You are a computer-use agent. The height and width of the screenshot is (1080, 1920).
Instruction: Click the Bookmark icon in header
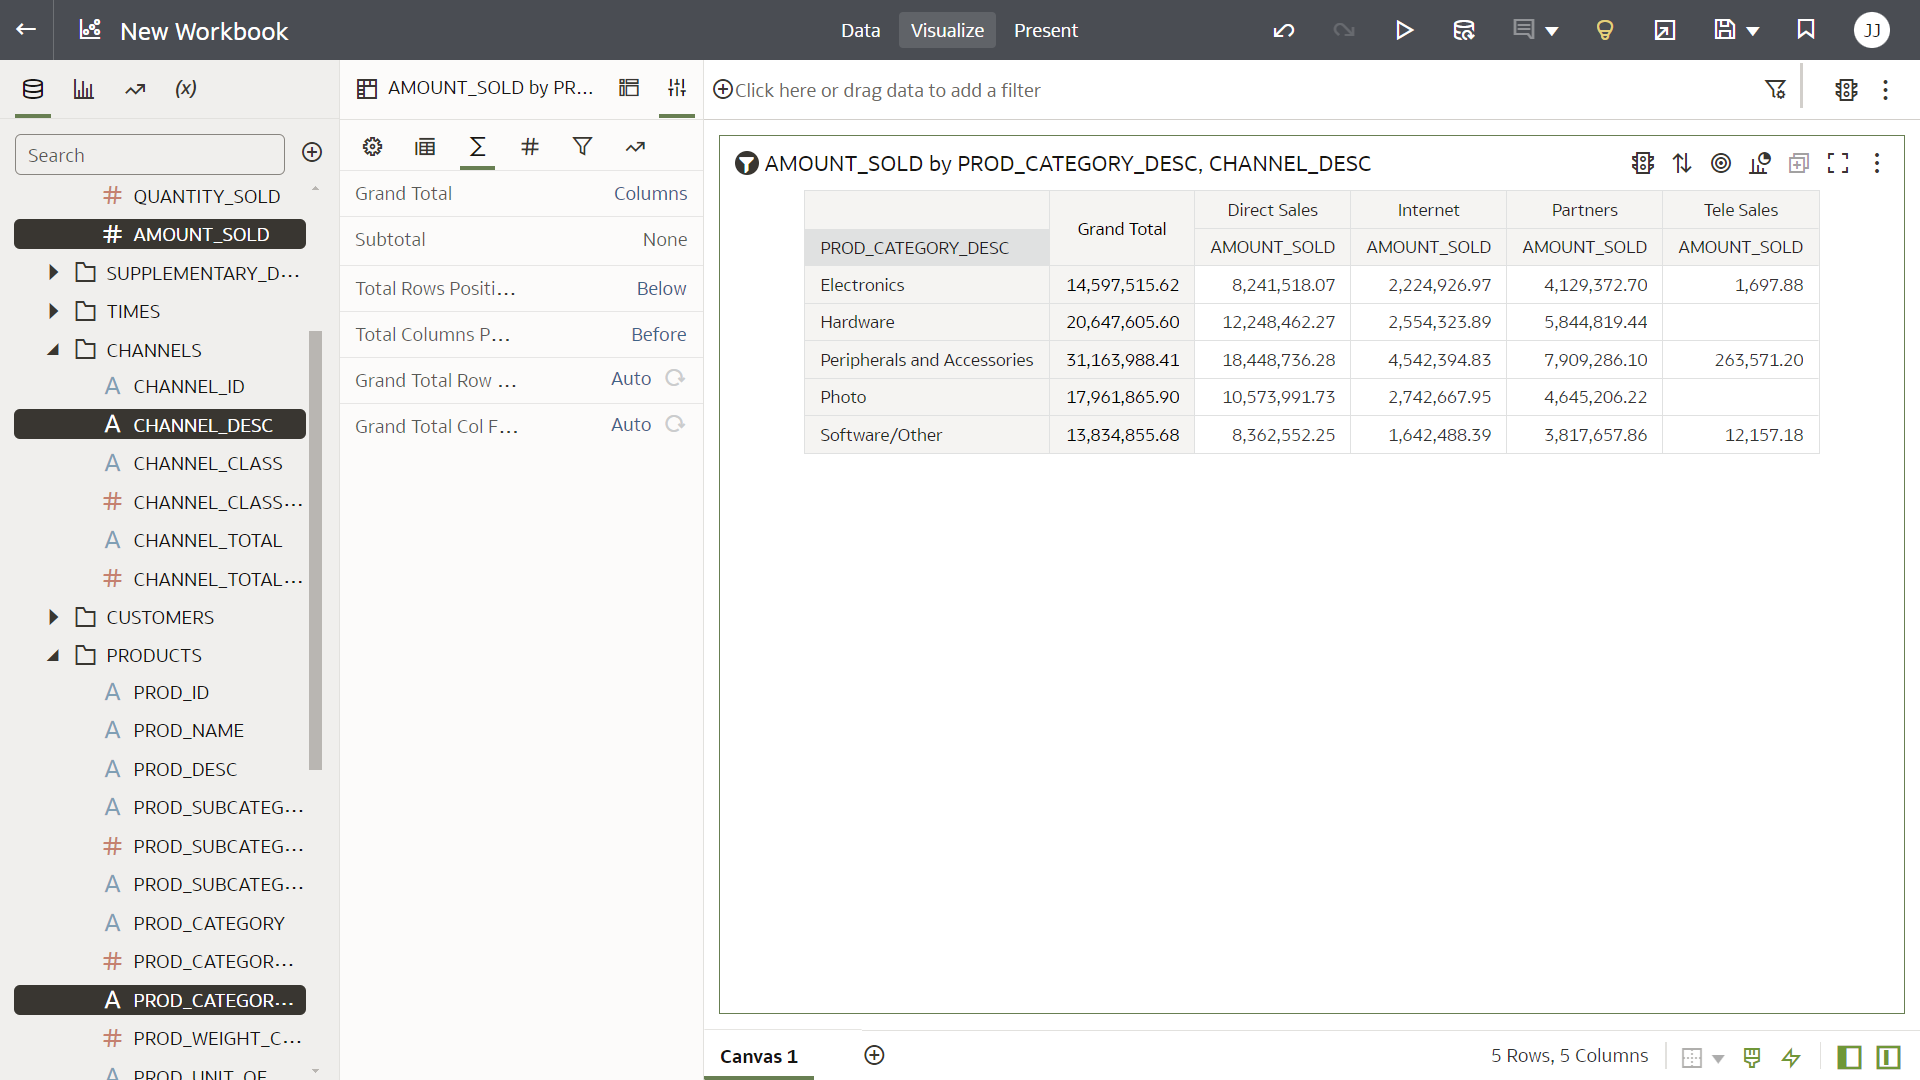pyautogui.click(x=1806, y=30)
